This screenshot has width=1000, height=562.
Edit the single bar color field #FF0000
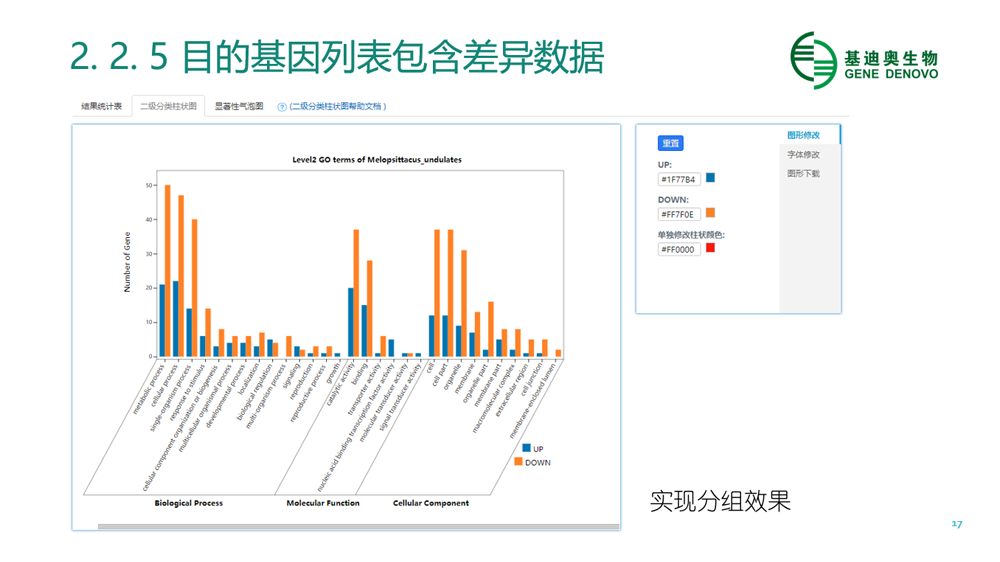point(679,249)
